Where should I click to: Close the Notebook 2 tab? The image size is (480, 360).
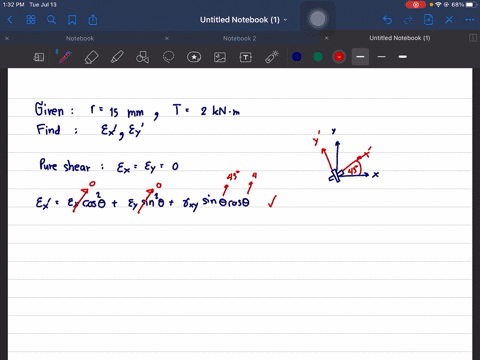coord(167,38)
